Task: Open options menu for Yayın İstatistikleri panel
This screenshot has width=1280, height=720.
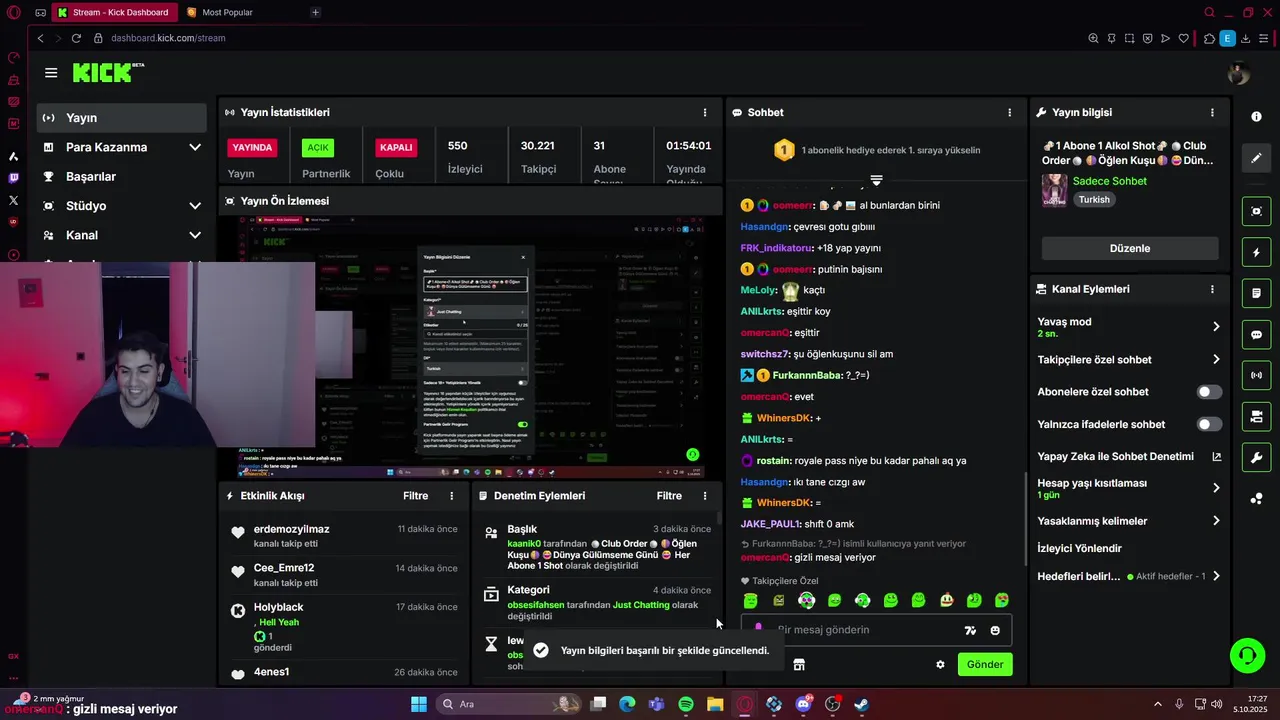Action: point(705,113)
